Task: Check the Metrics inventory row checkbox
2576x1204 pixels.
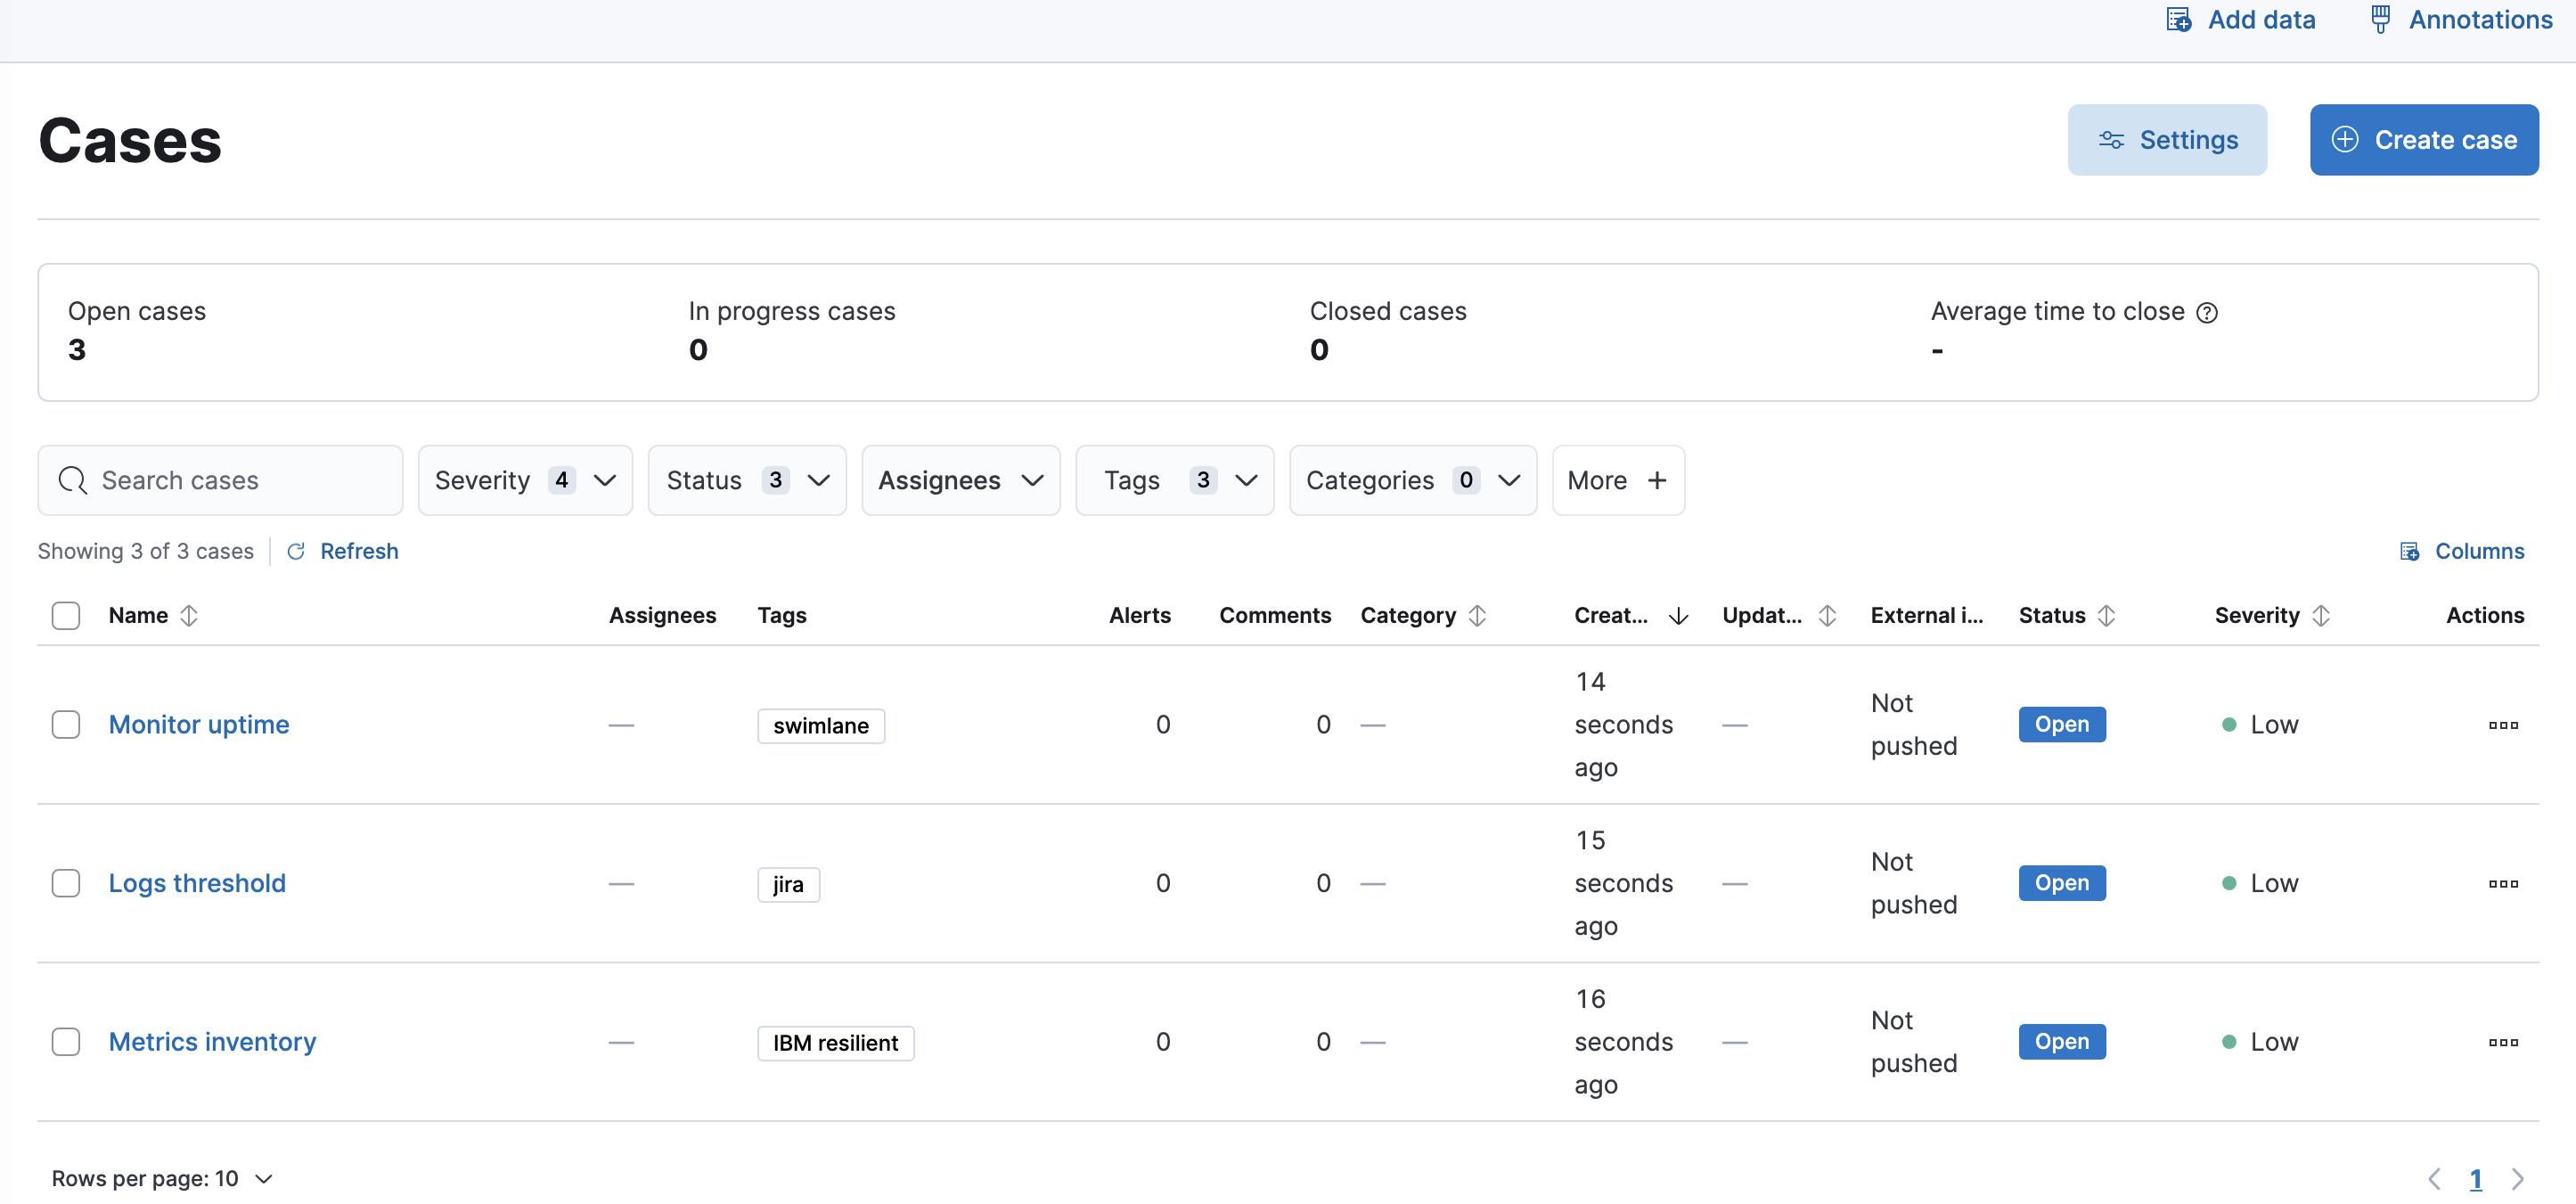Action: click(x=65, y=1041)
